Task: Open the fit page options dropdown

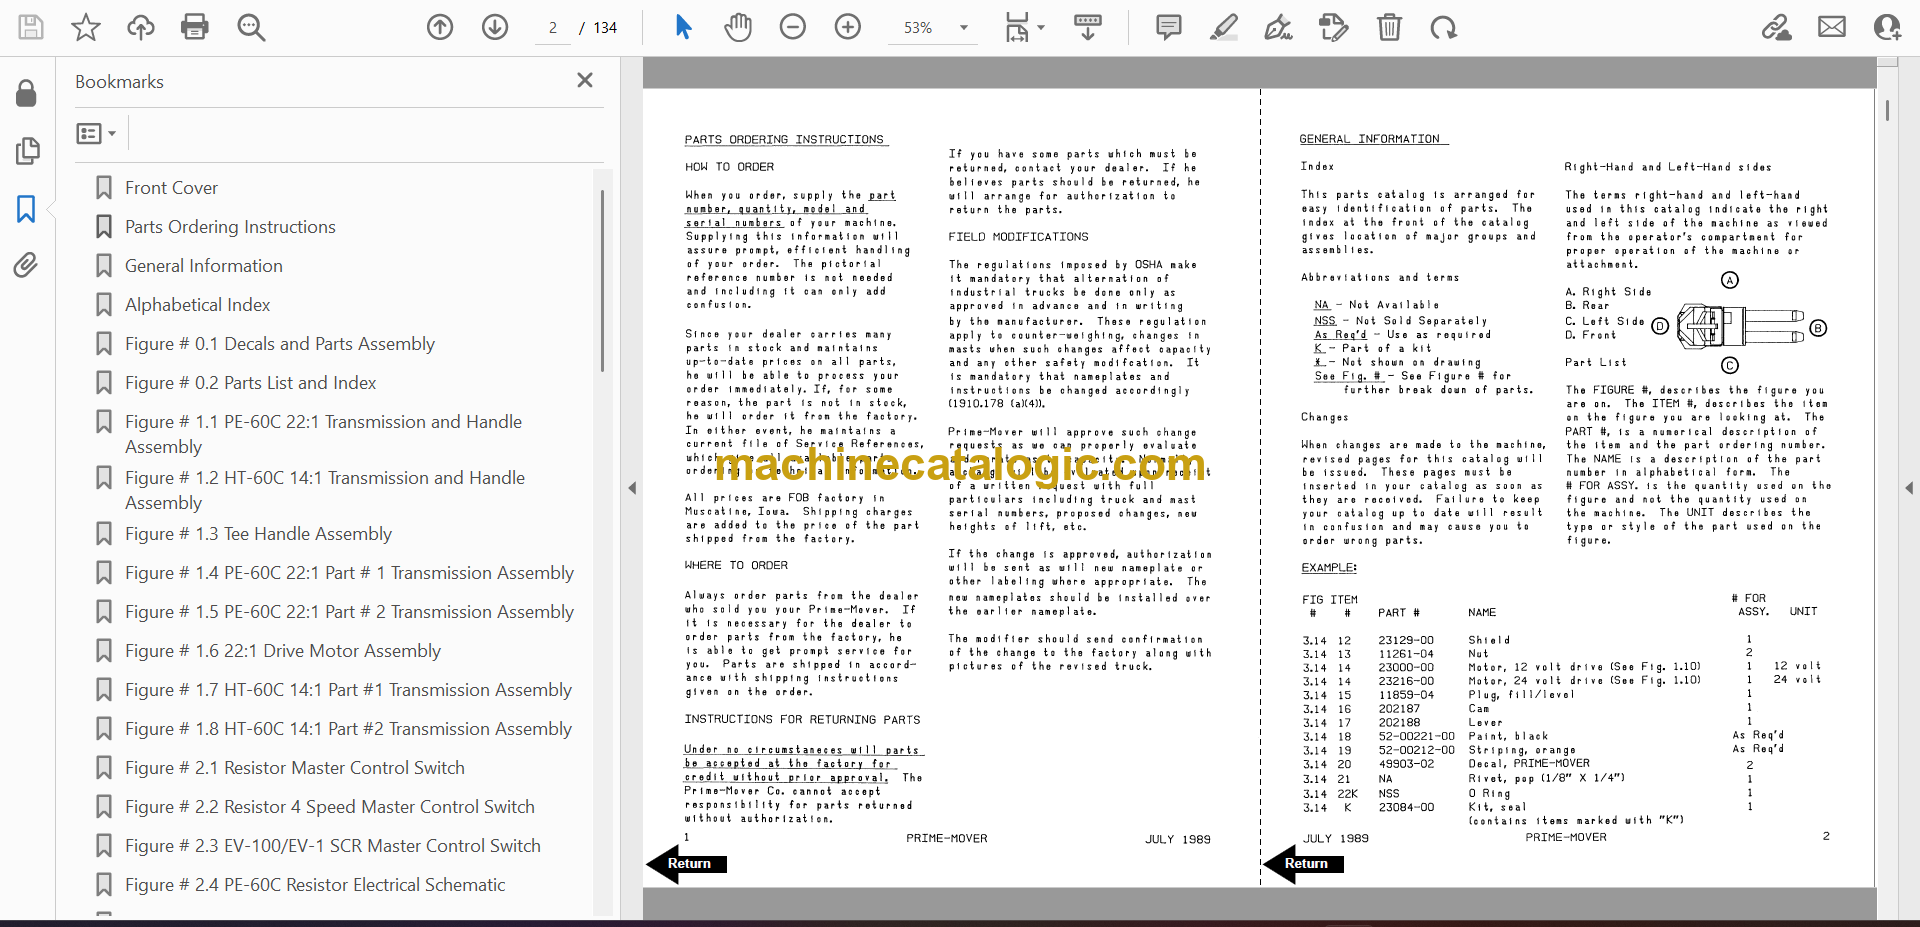Action: pyautogui.click(x=1024, y=27)
